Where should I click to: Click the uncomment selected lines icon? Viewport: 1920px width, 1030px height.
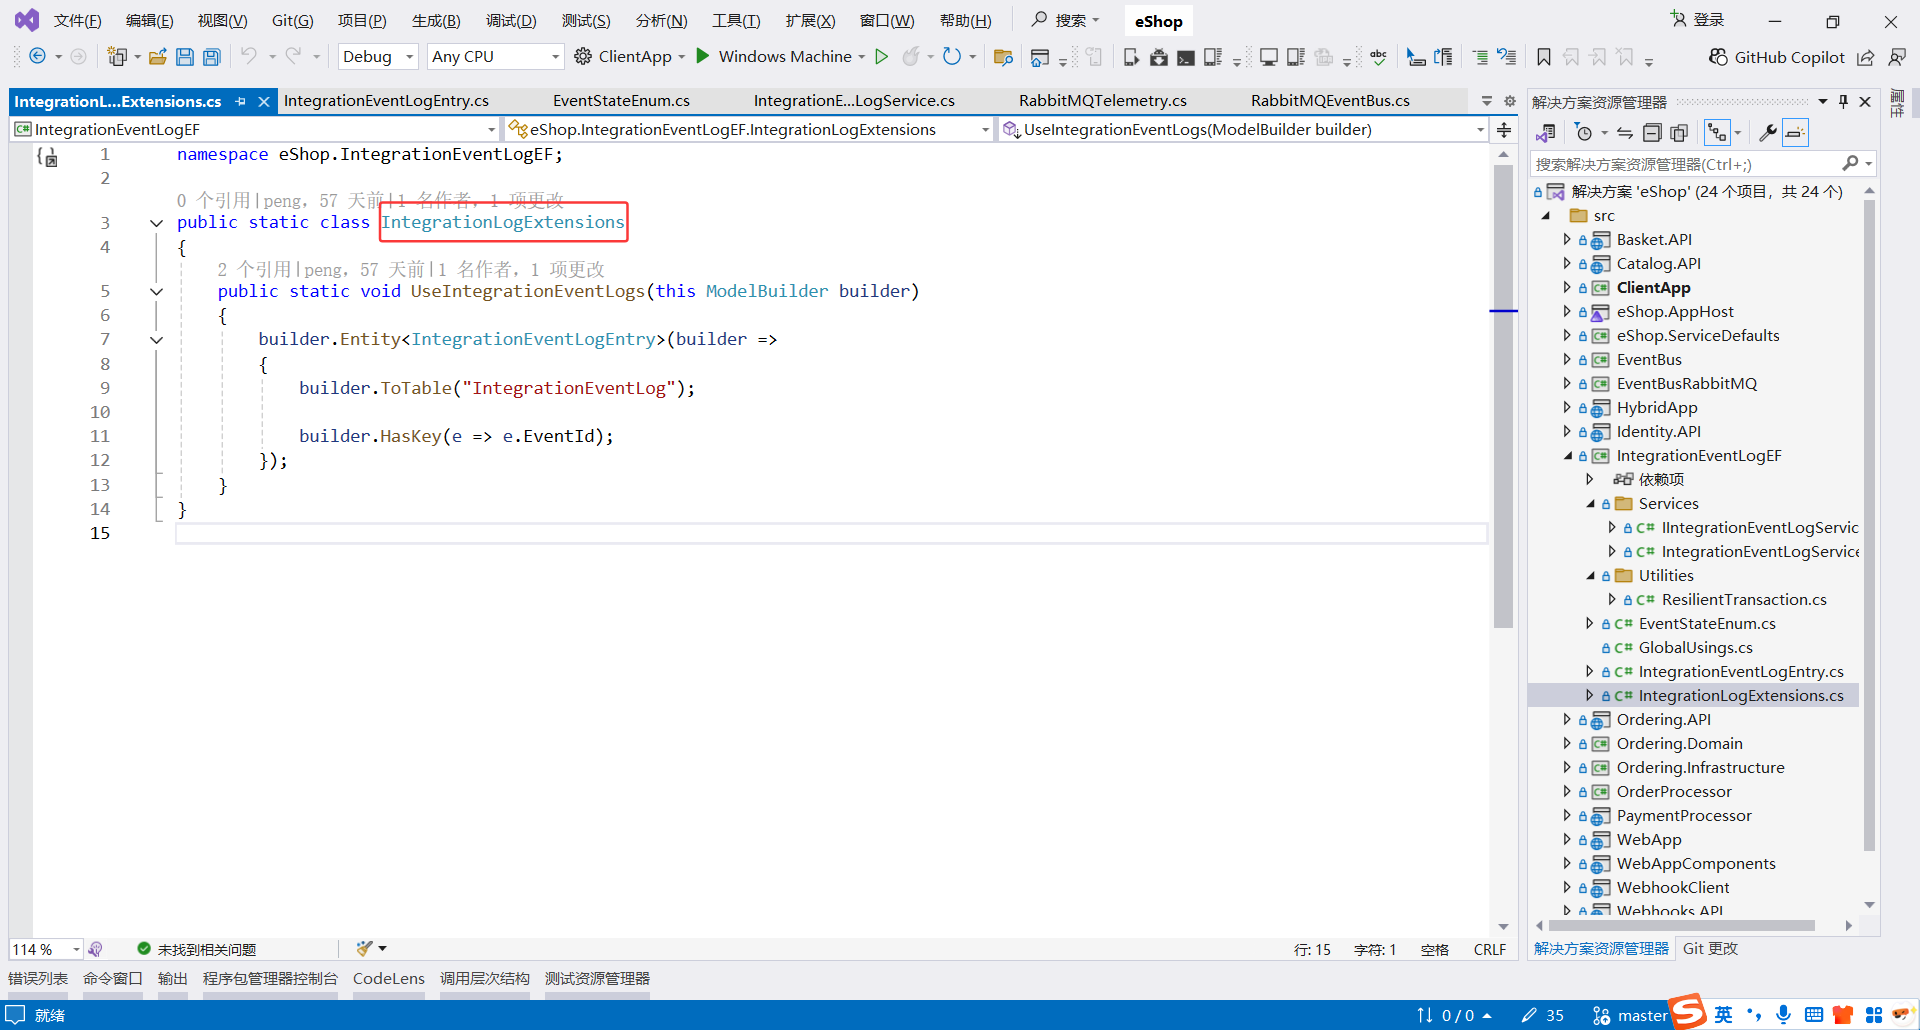tap(1507, 57)
